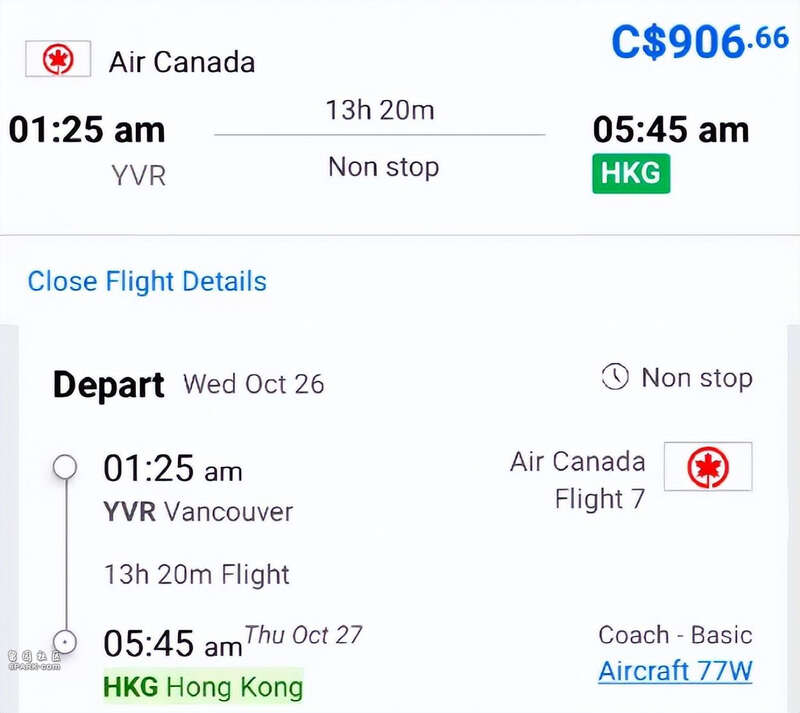Click the Depart Wed Oct 26 heading

coord(188,384)
